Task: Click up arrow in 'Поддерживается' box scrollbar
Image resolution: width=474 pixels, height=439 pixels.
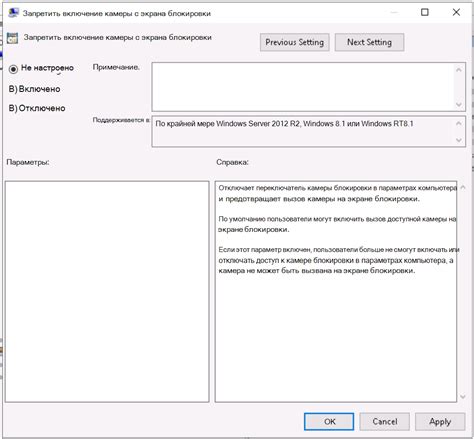Action: click(x=459, y=123)
